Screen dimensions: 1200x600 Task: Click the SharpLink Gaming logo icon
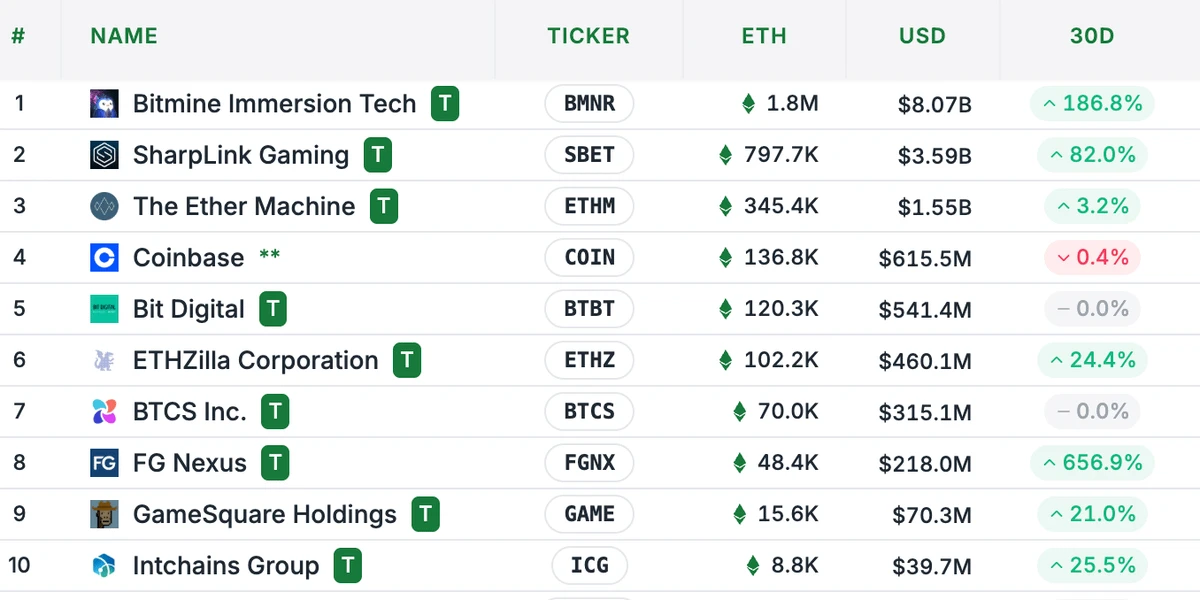point(104,155)
